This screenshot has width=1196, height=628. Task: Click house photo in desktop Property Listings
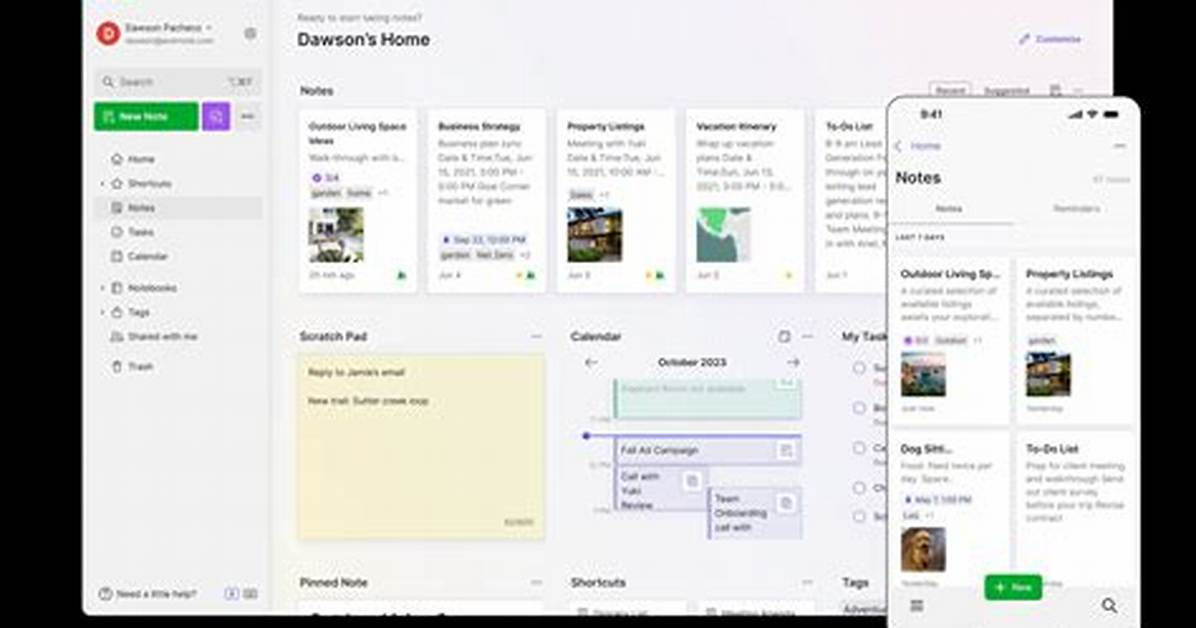point(594,235)
